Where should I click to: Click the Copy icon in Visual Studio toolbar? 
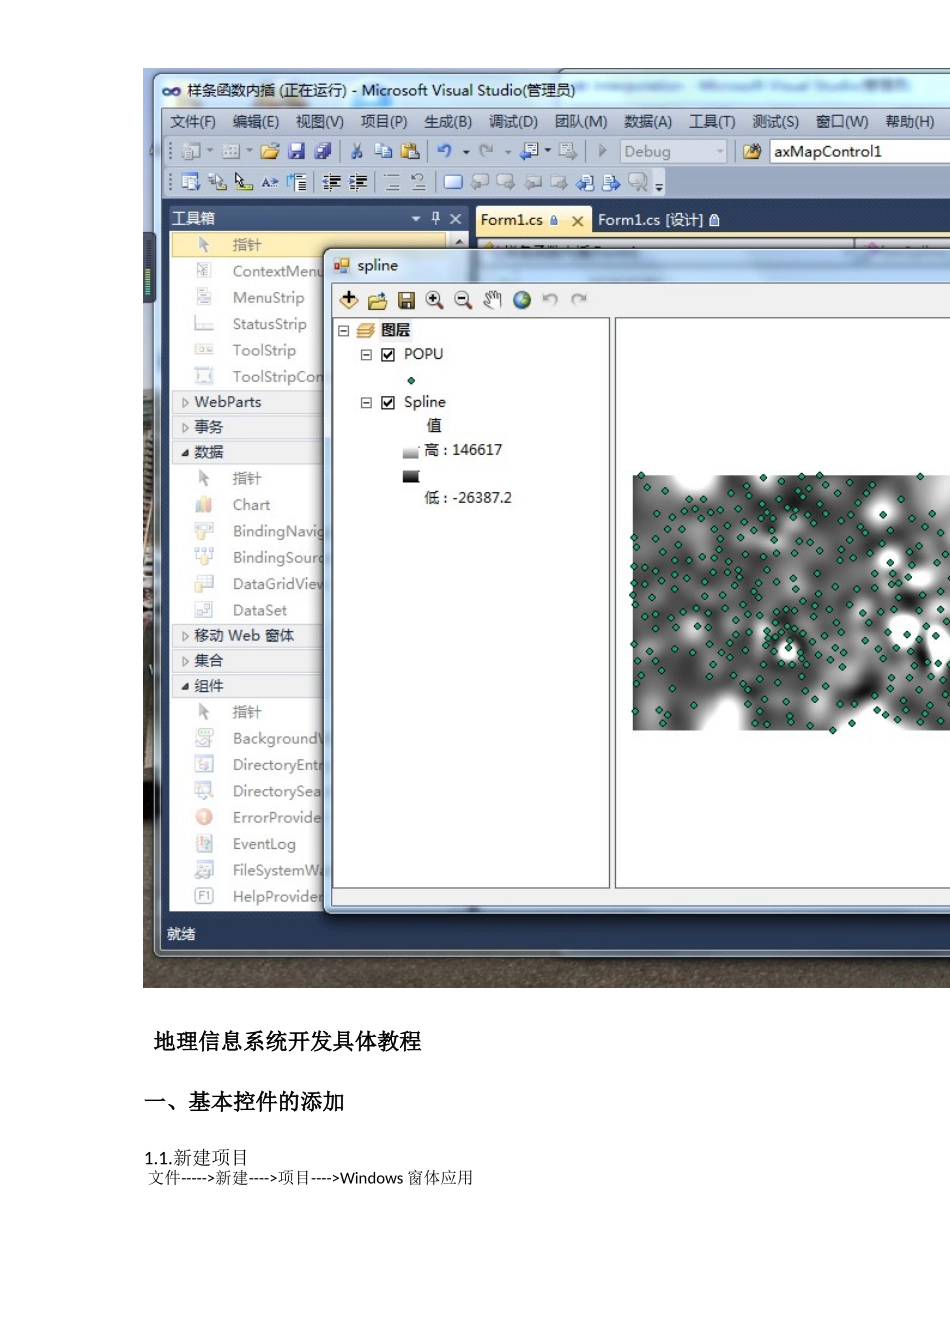pyautogui.click(x=383, y=151)
